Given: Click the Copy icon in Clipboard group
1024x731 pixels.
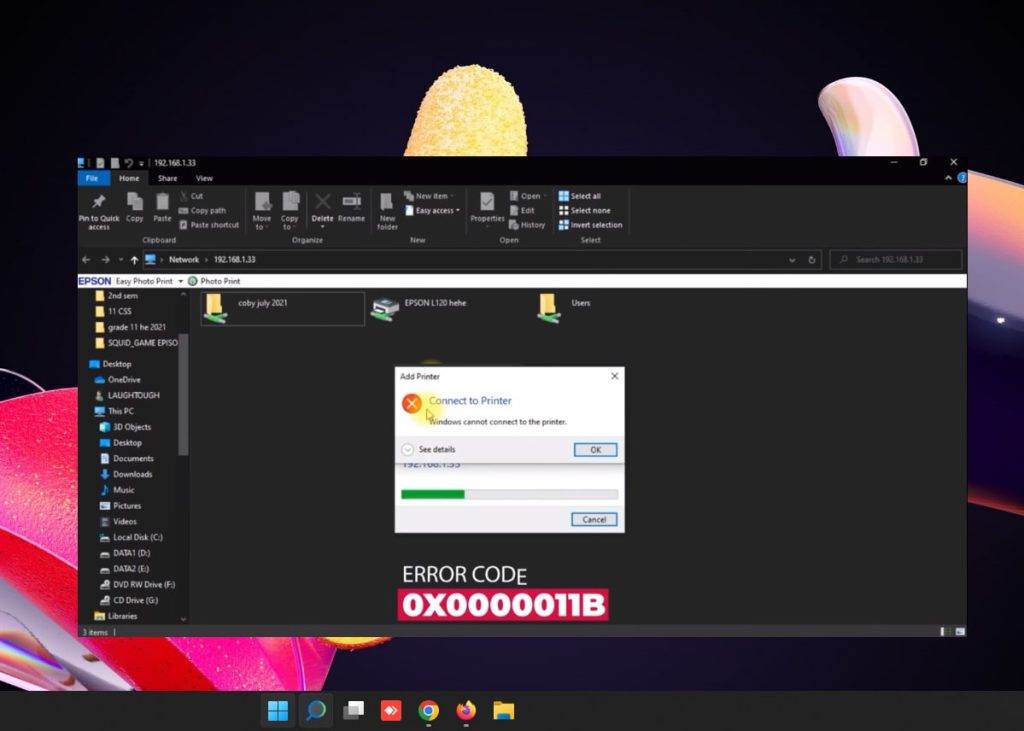Looking at the screenshot, I should 134,204.
